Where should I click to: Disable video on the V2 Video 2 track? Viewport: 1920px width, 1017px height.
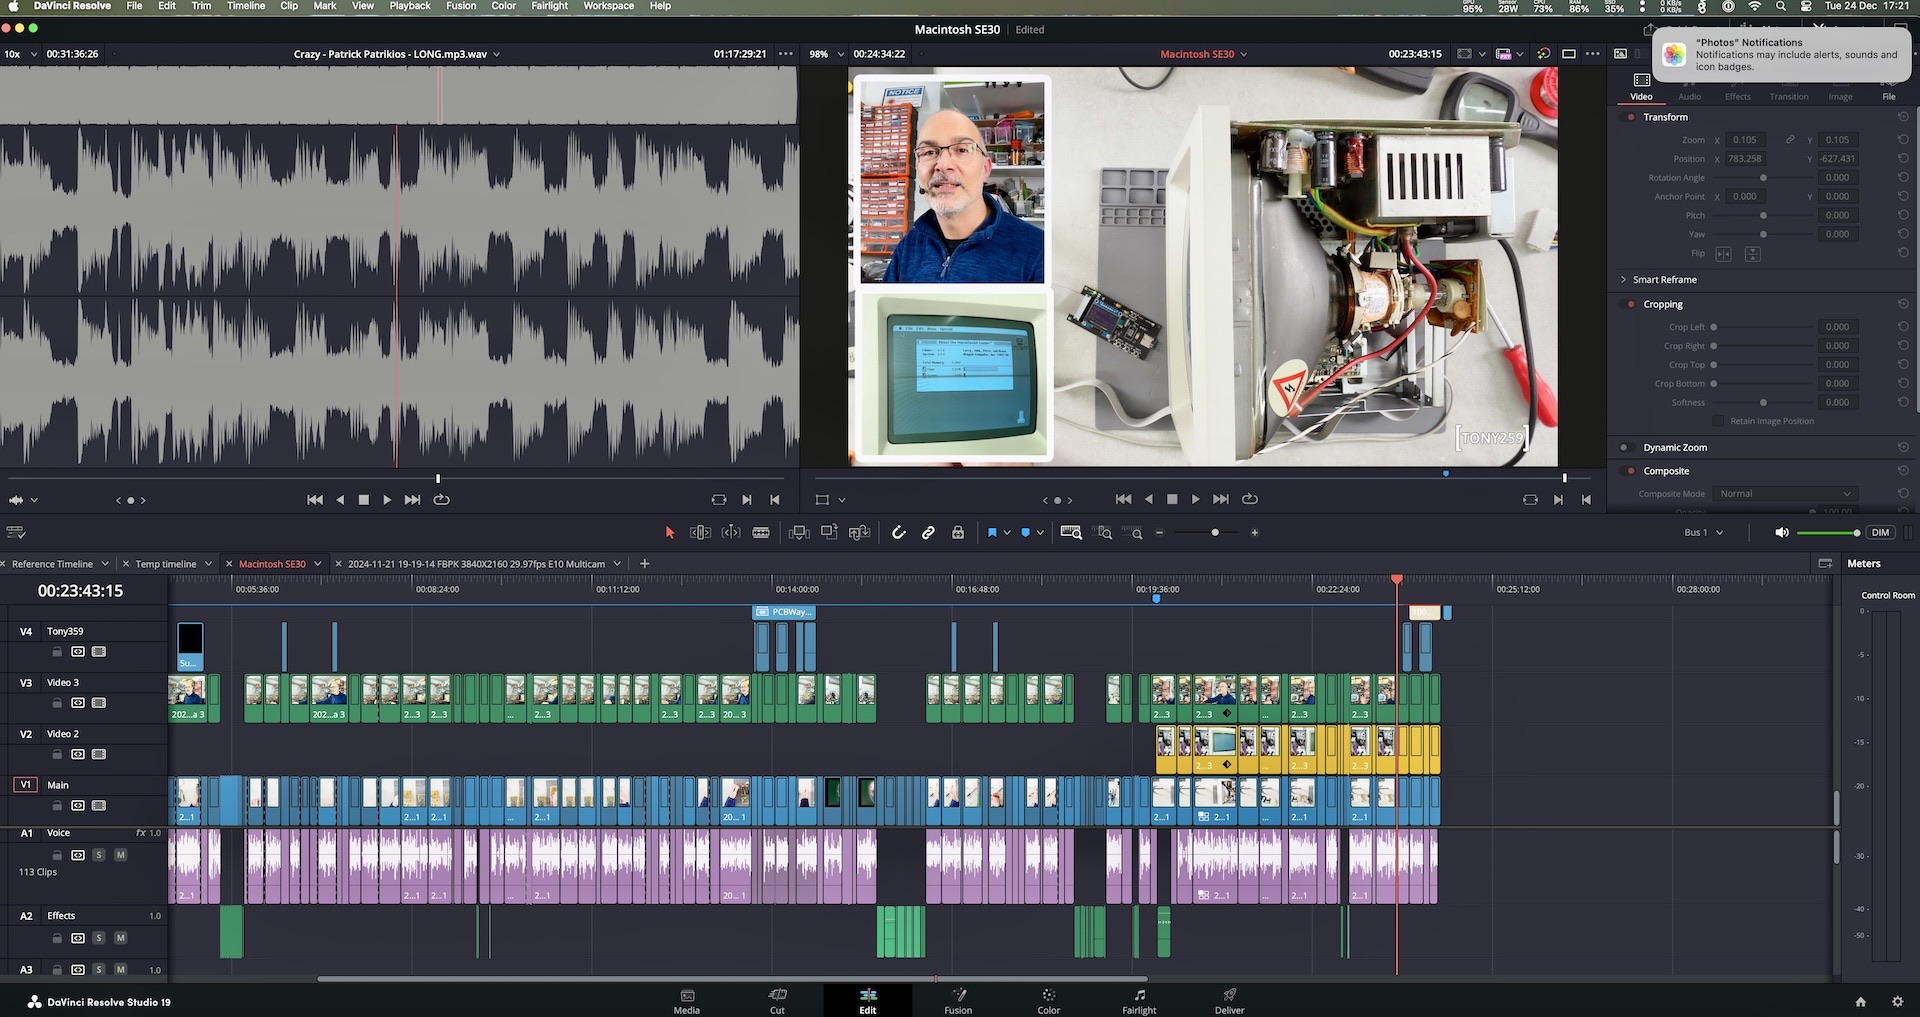coord(99,754)
